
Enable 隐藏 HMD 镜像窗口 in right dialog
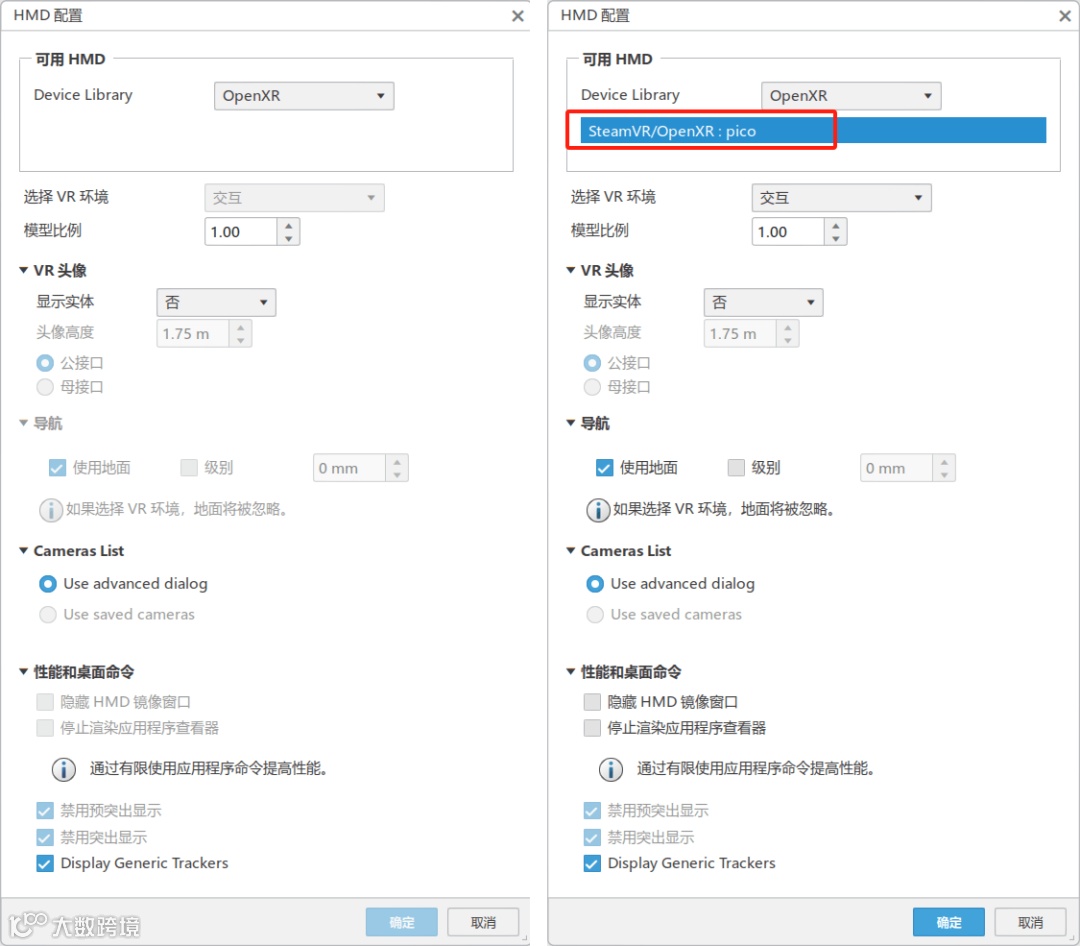click(592, 702)
